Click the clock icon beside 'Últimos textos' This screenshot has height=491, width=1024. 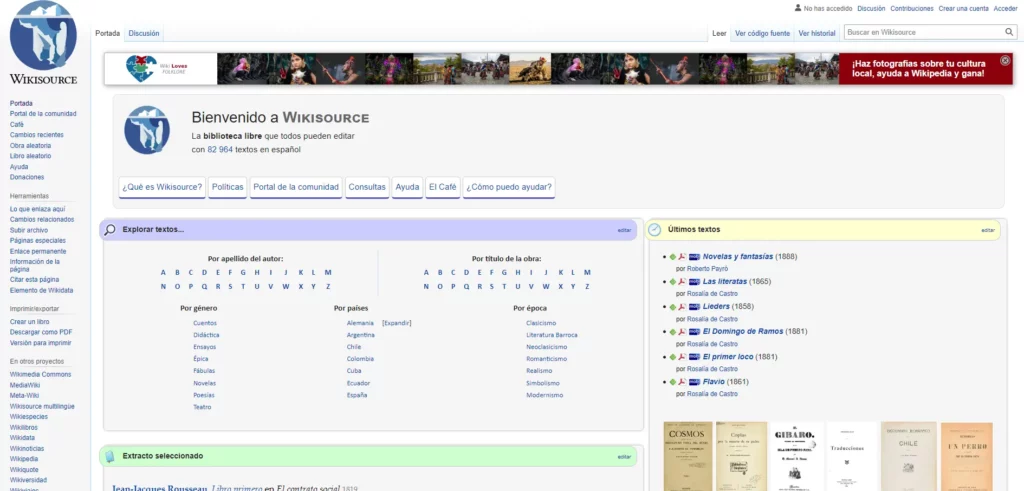coord(654,230)
